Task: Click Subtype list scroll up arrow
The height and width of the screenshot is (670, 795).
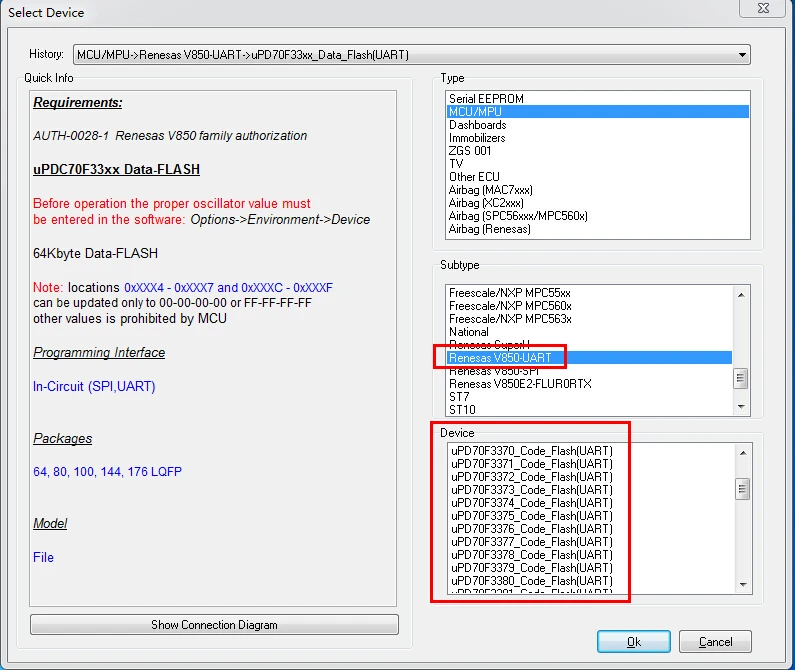Action: coord(741,295)
